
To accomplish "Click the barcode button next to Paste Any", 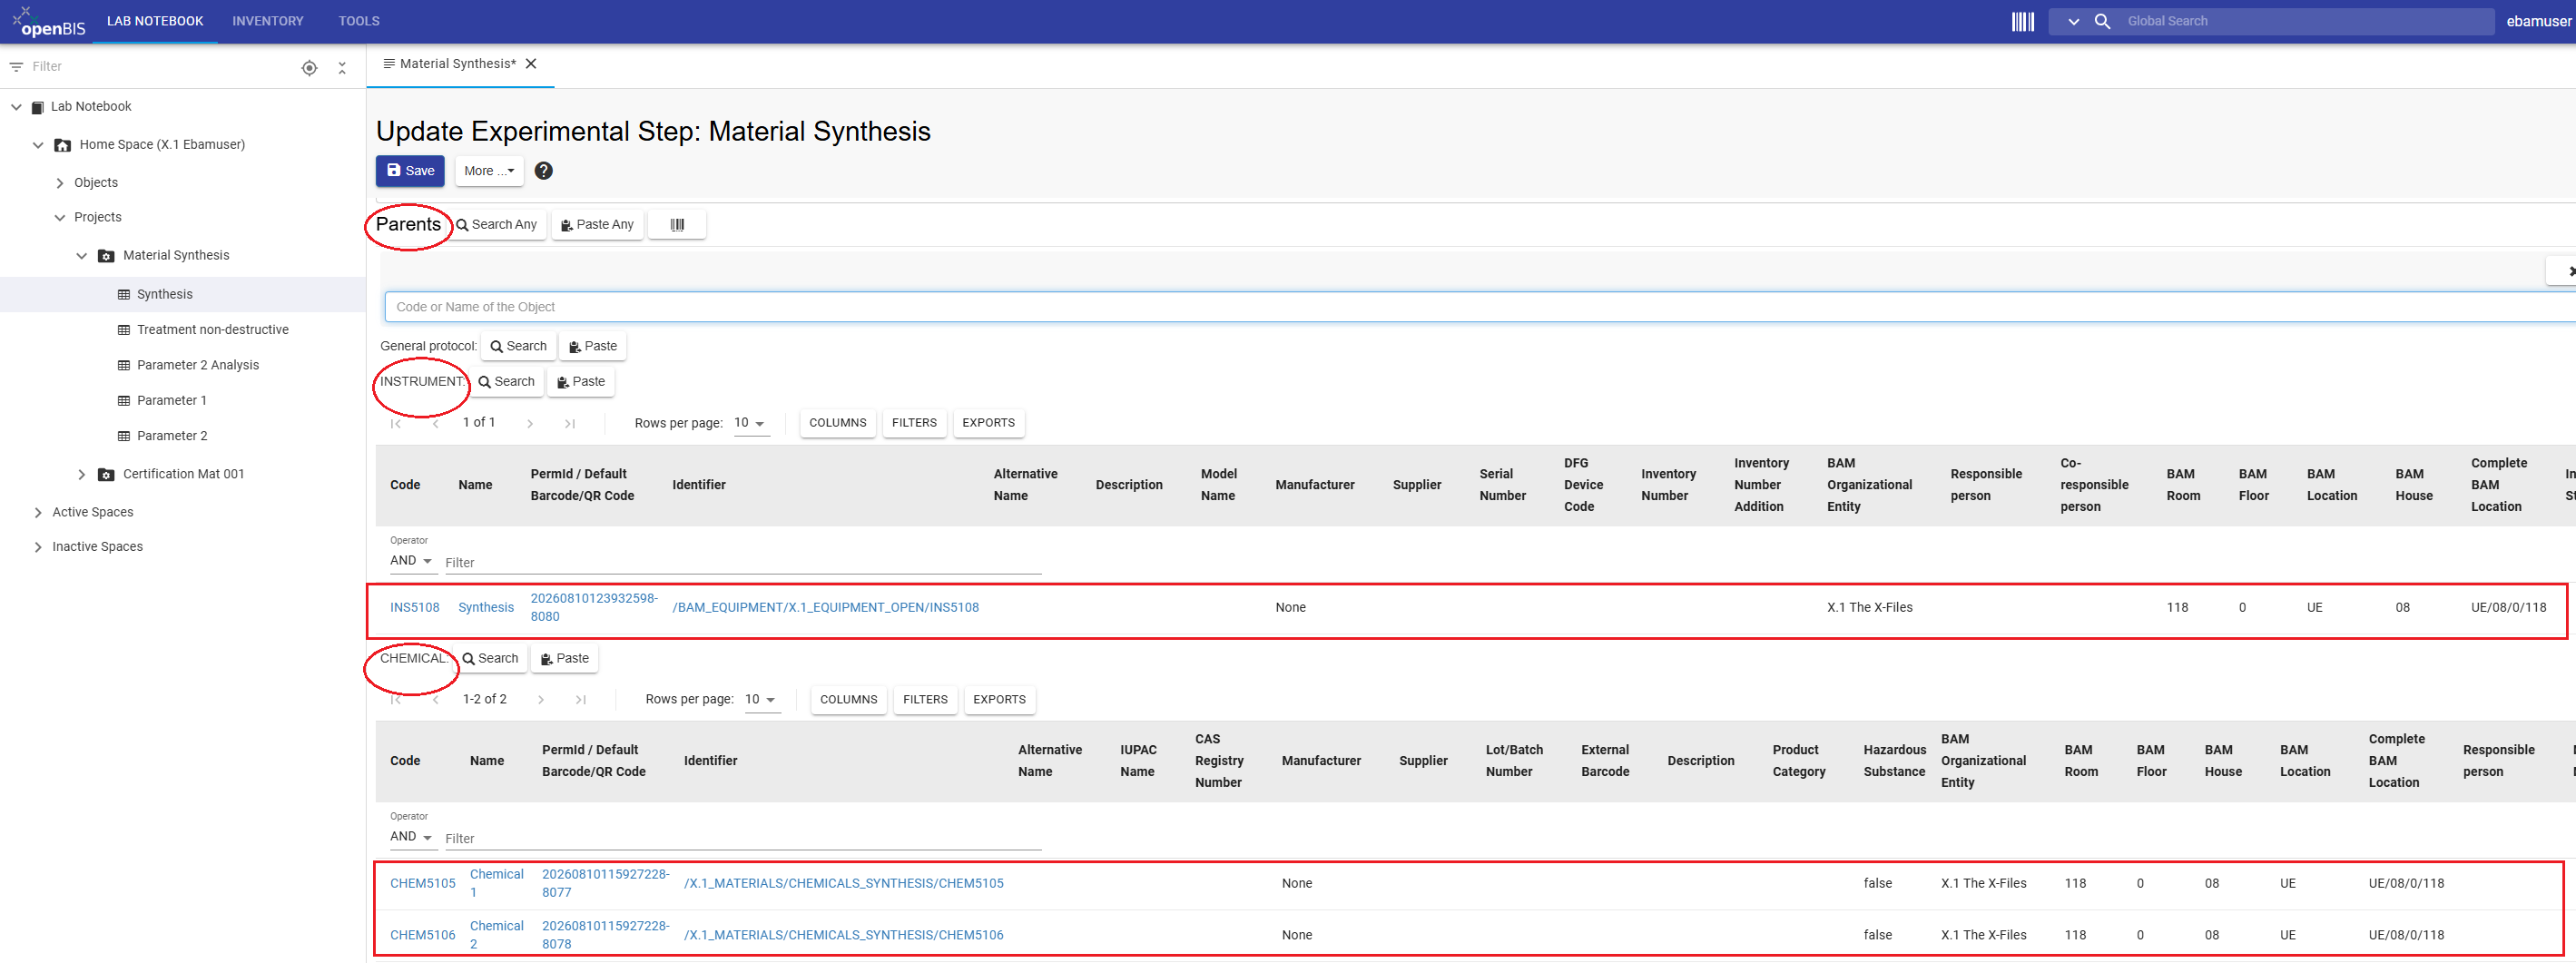I will point(677,225).
